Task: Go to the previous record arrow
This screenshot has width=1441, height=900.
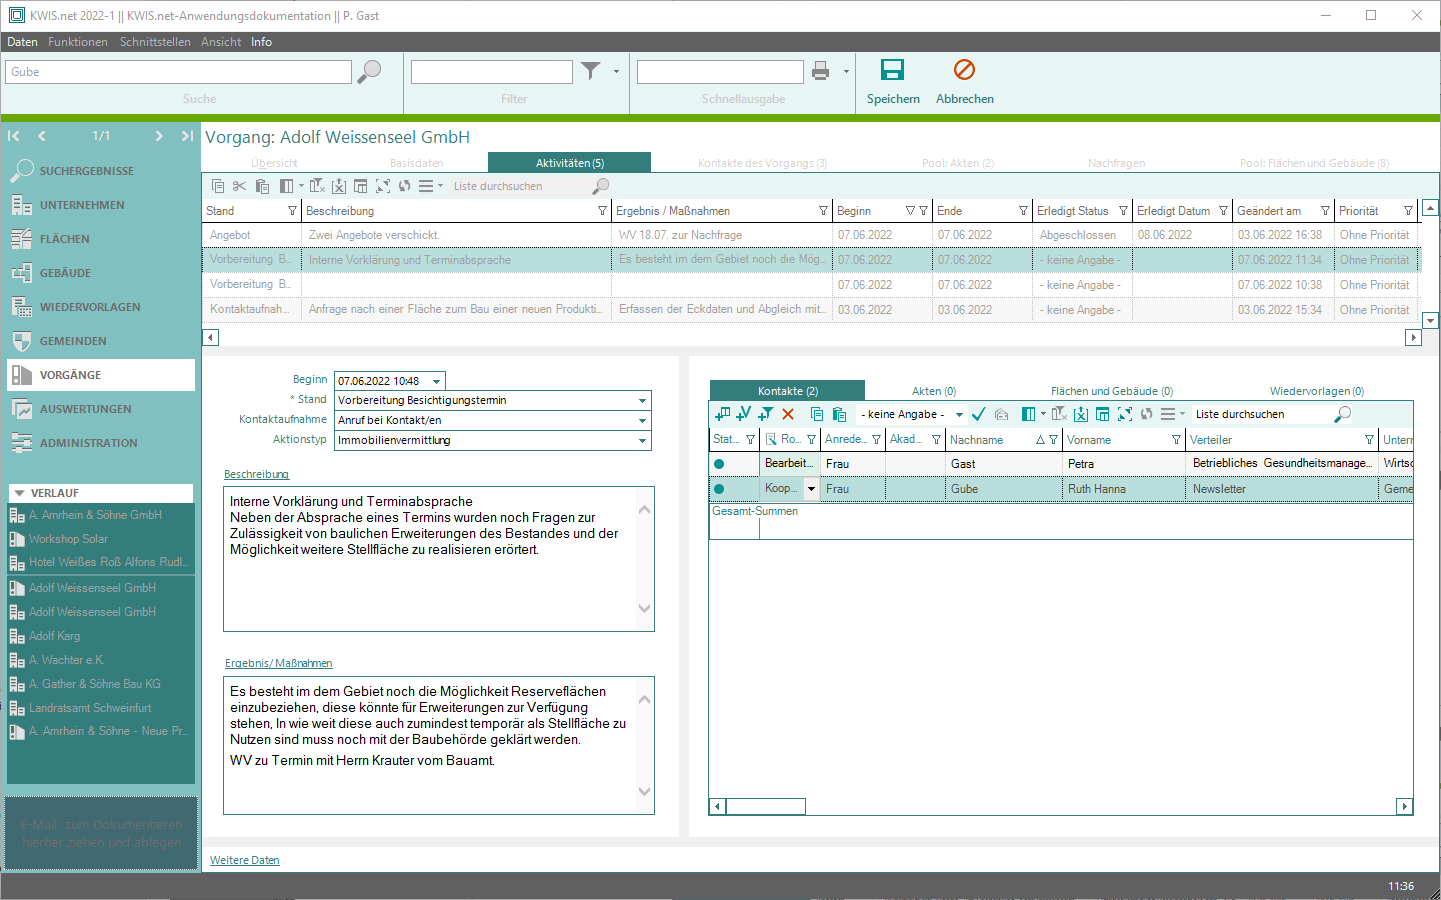Action: 42,136
